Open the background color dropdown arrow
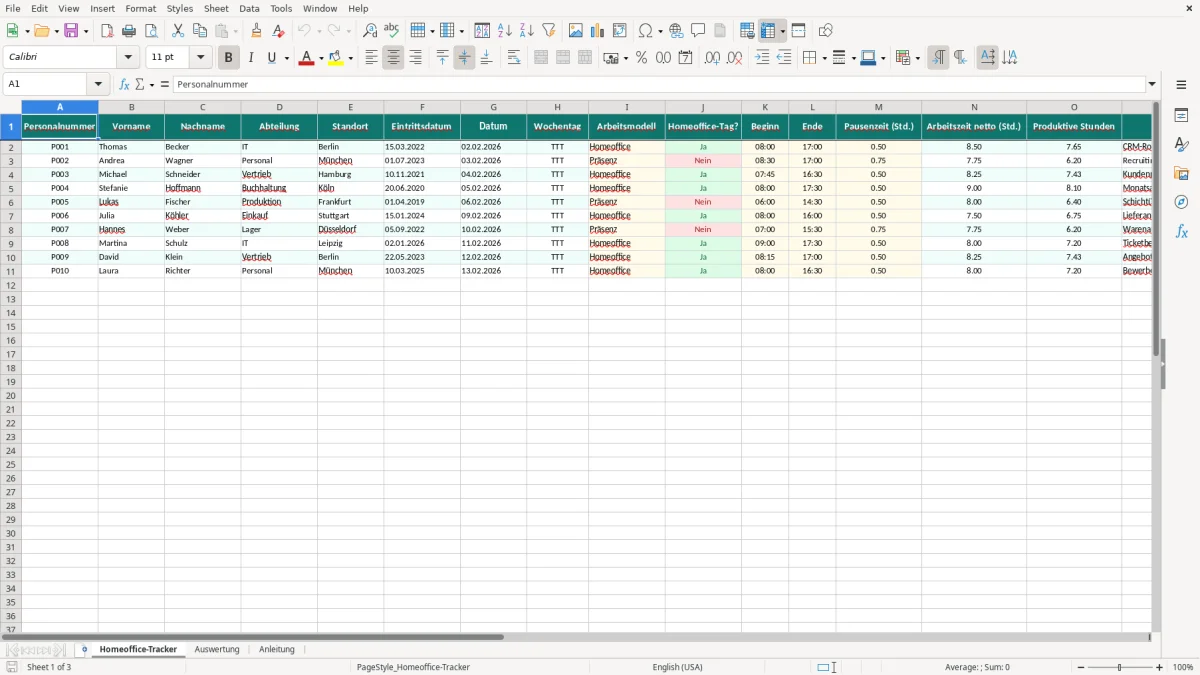This screenshot has width=1200, height=675. tap(350, 58)
